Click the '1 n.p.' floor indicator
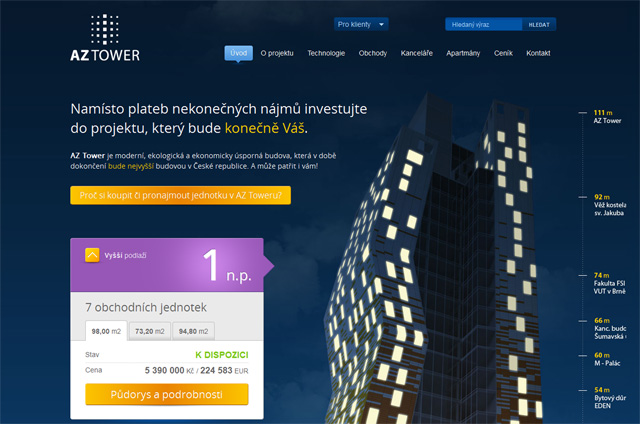This screenshot has width=640, height=424. 227,266
